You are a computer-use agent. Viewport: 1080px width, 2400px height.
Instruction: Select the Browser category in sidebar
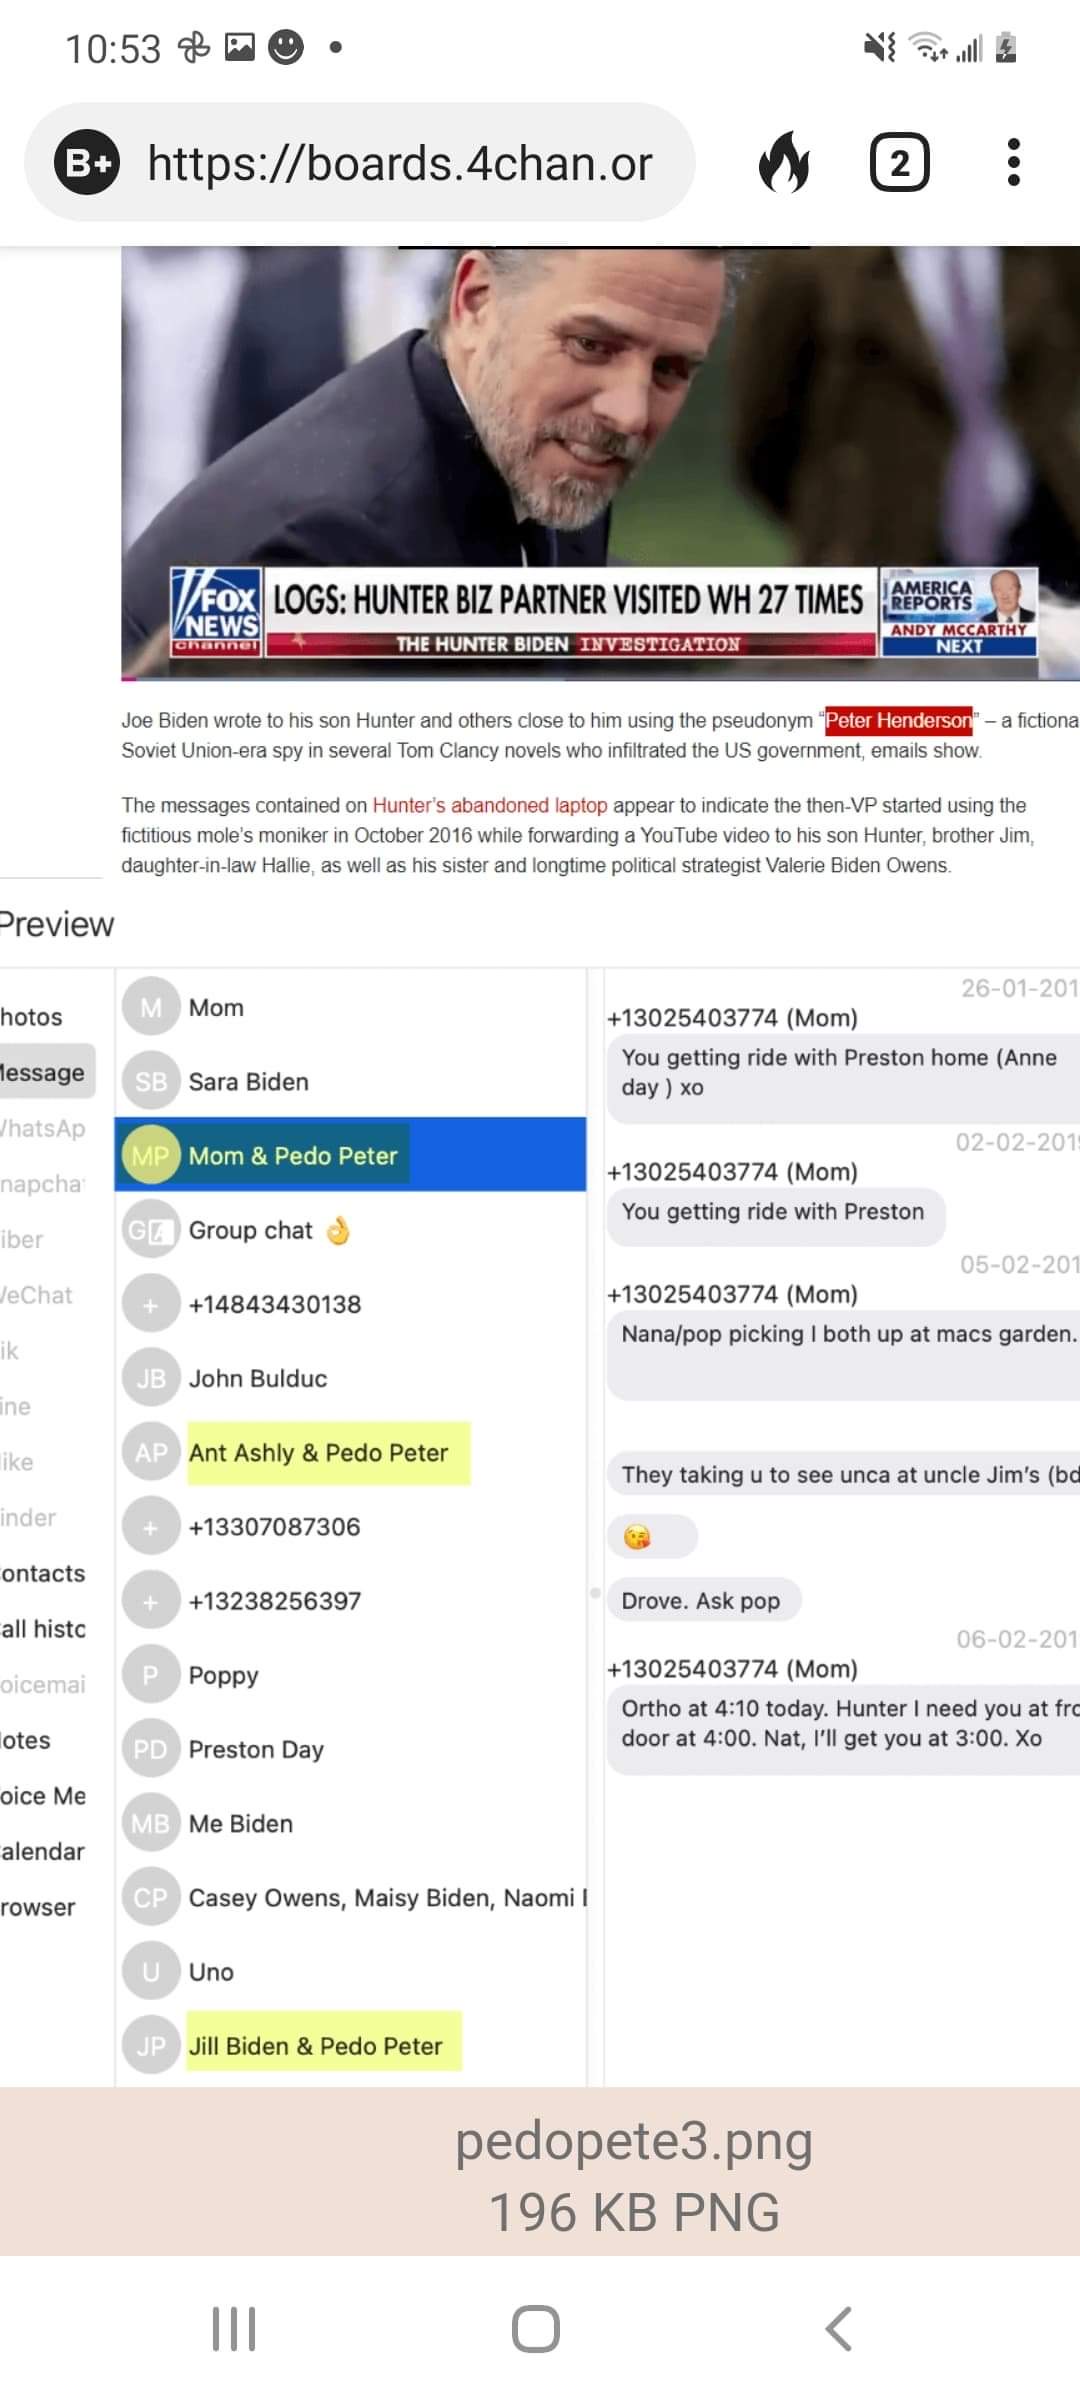pos(38,1907)
